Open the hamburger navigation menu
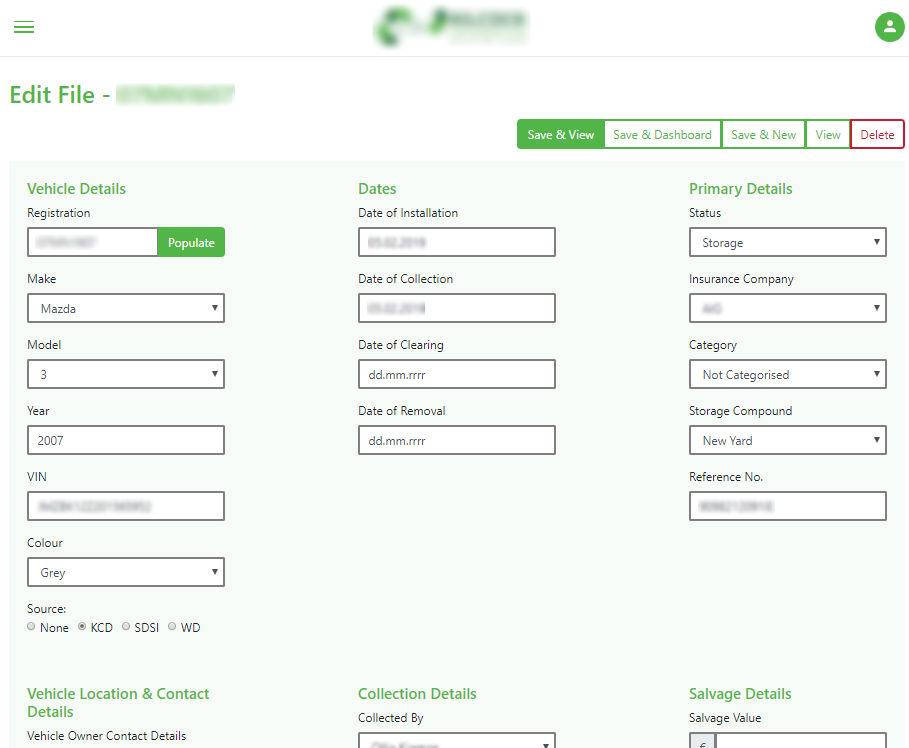The height and width of the screenshot is (748, 909). [24, 27]
